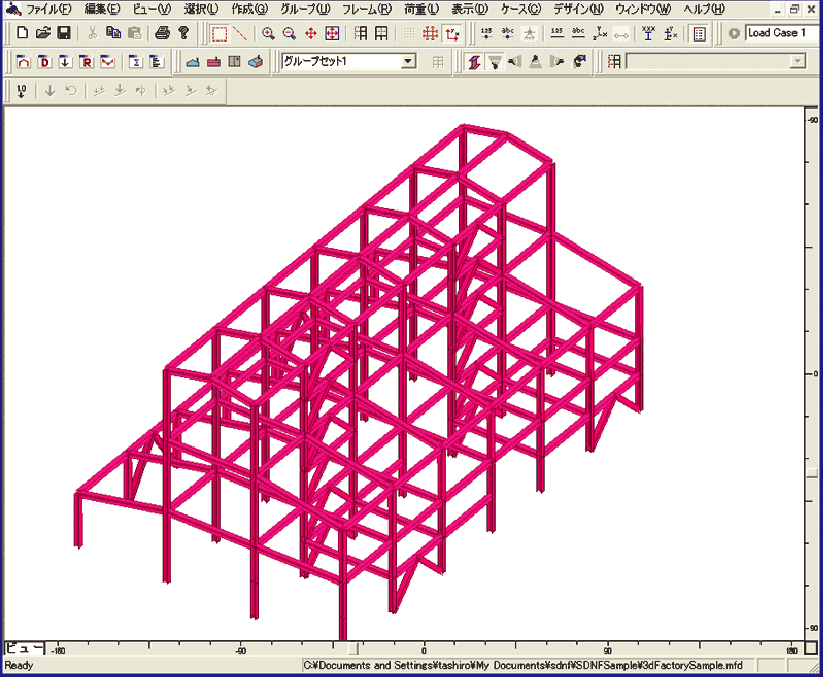Click the bar chart report icon

click(x=156, y=62)
